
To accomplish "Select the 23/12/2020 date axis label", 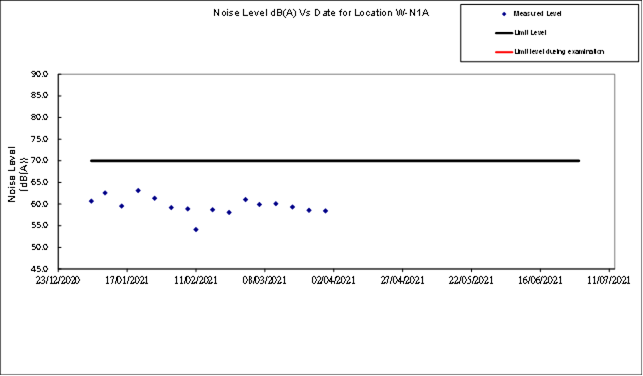I will click(x=59, y=280).
